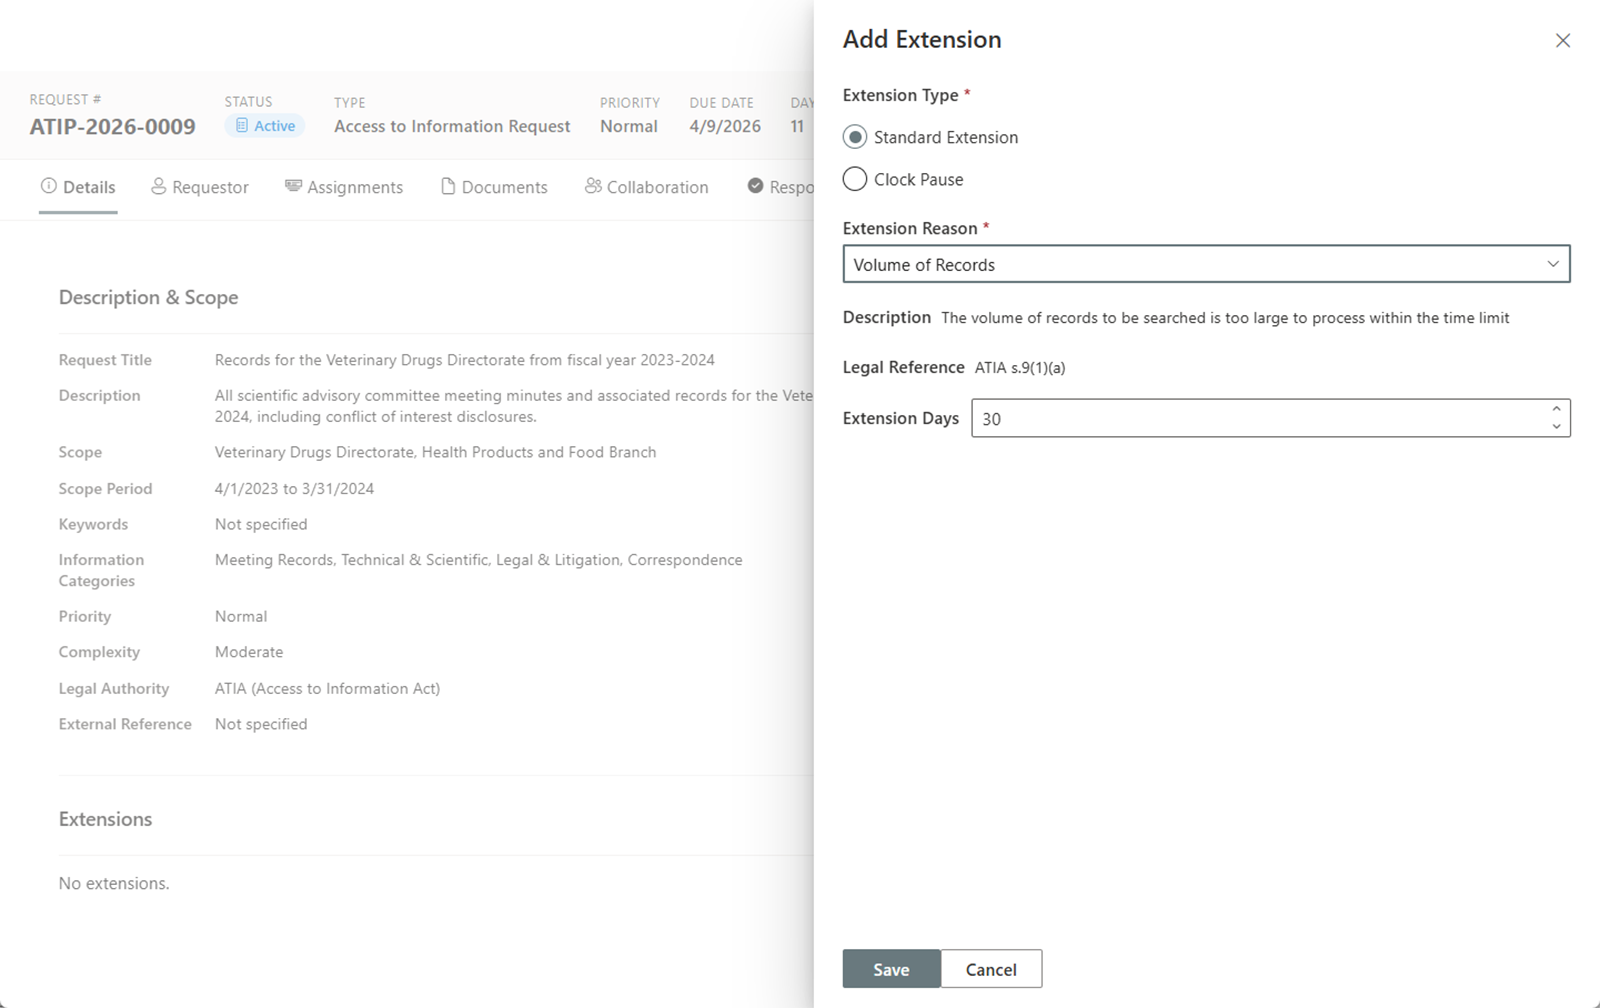The height and width of the screenshot is (1008, 1600).
Task: Click the Save button
Action: (890, 968)
